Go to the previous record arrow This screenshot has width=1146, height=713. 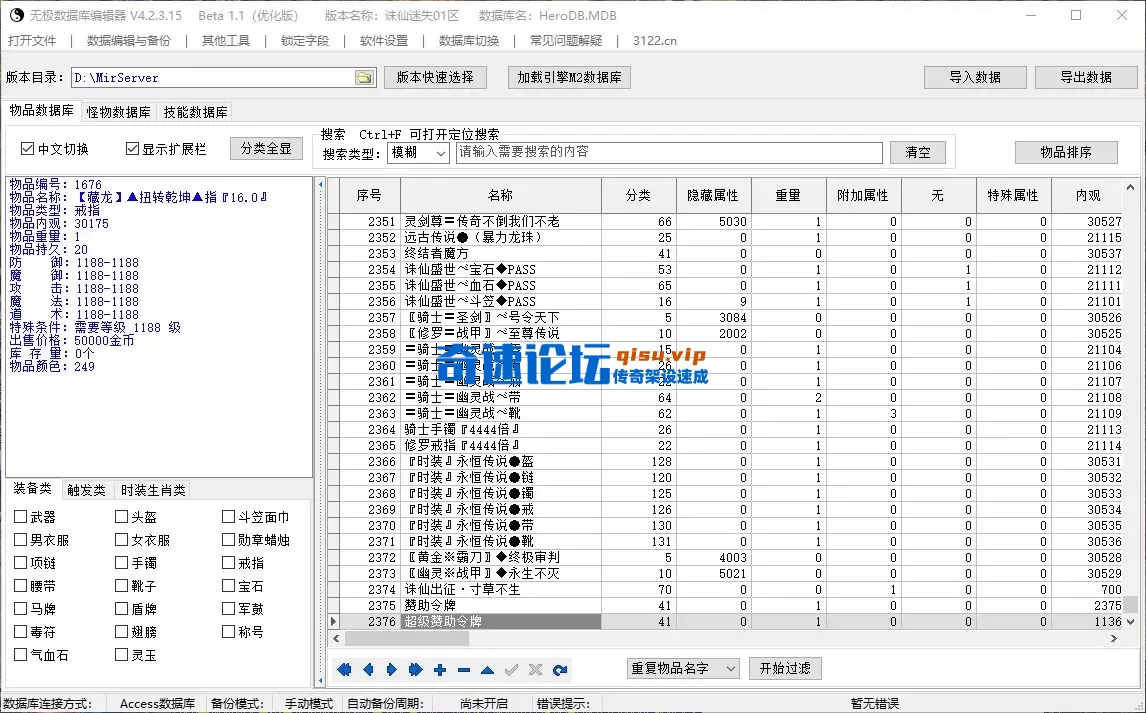pos(368,669)
